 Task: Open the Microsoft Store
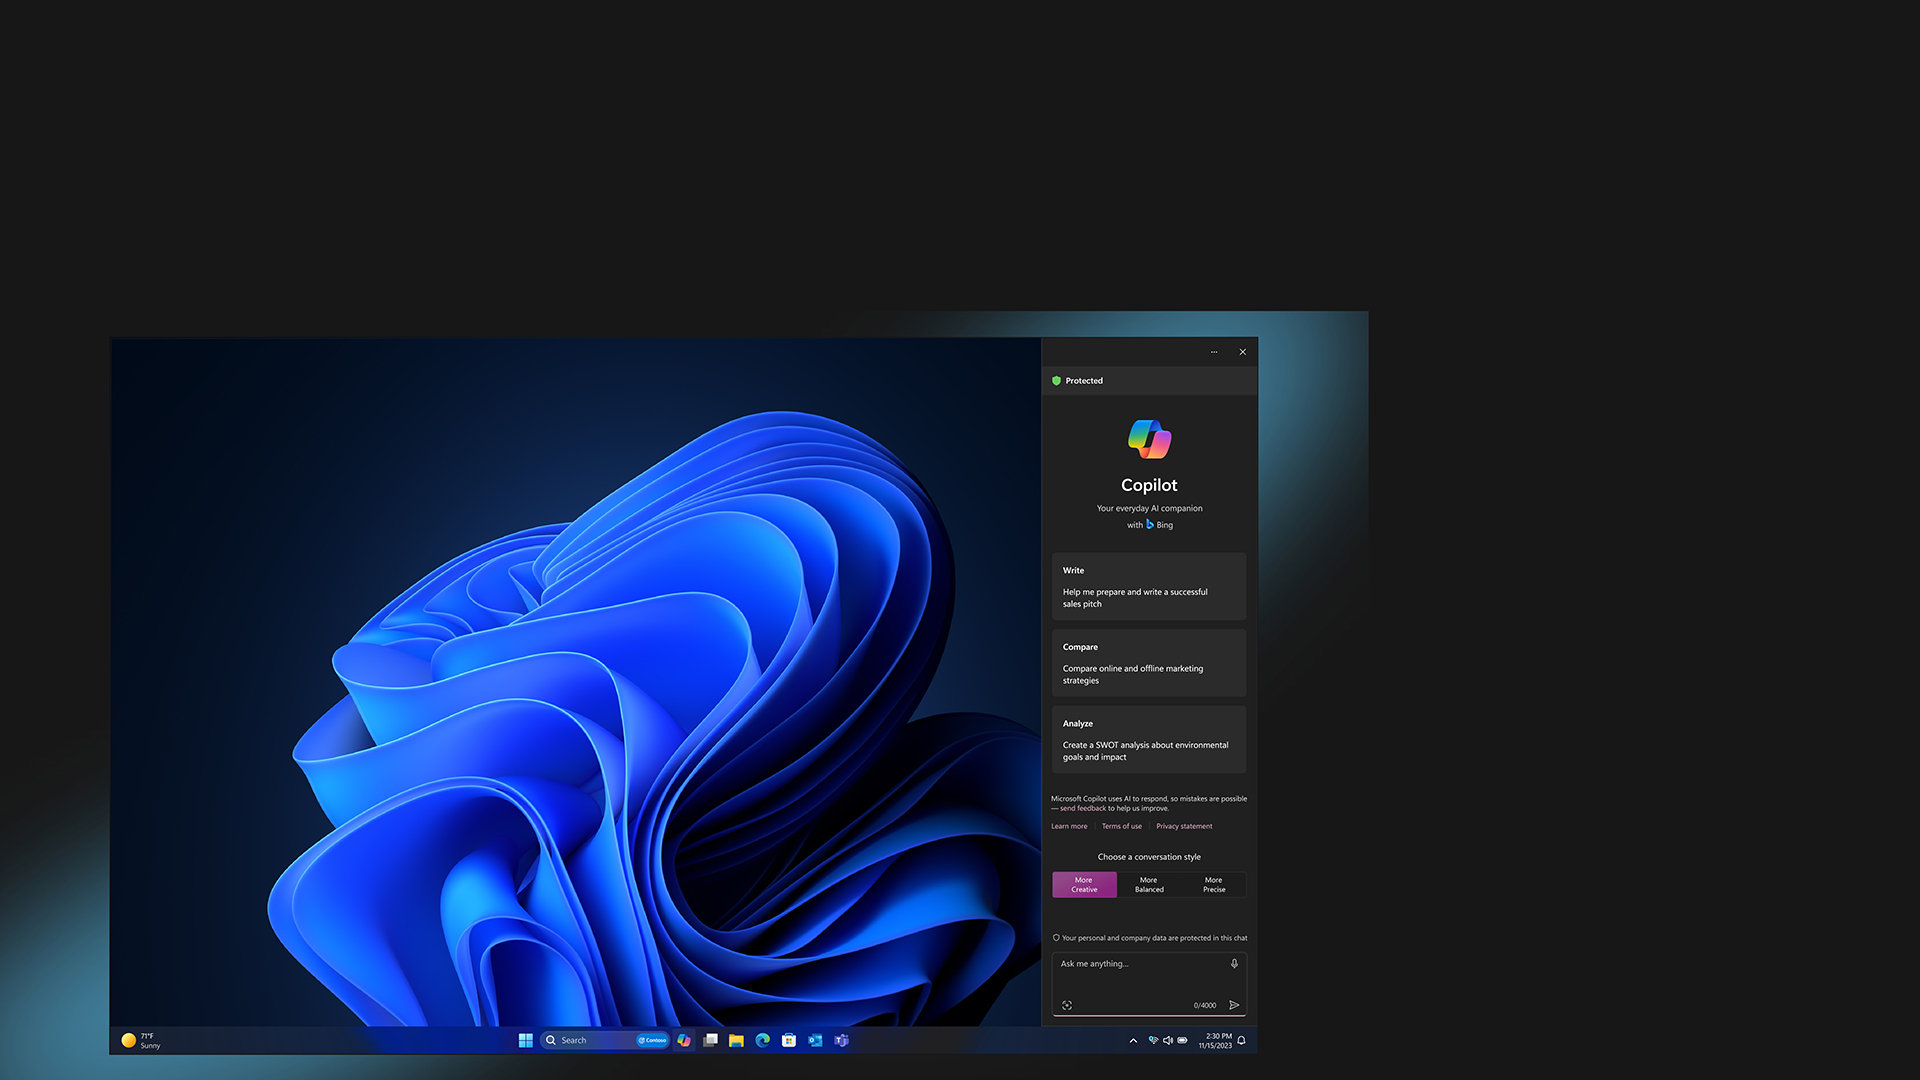[789, 1040]
